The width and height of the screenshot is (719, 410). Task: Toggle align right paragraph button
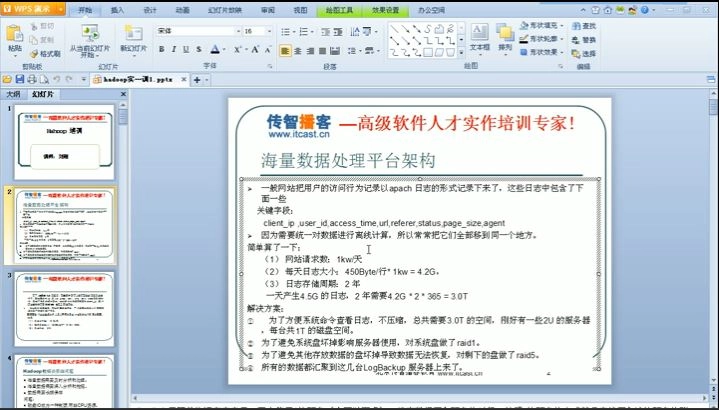click(x=310, y=50)
